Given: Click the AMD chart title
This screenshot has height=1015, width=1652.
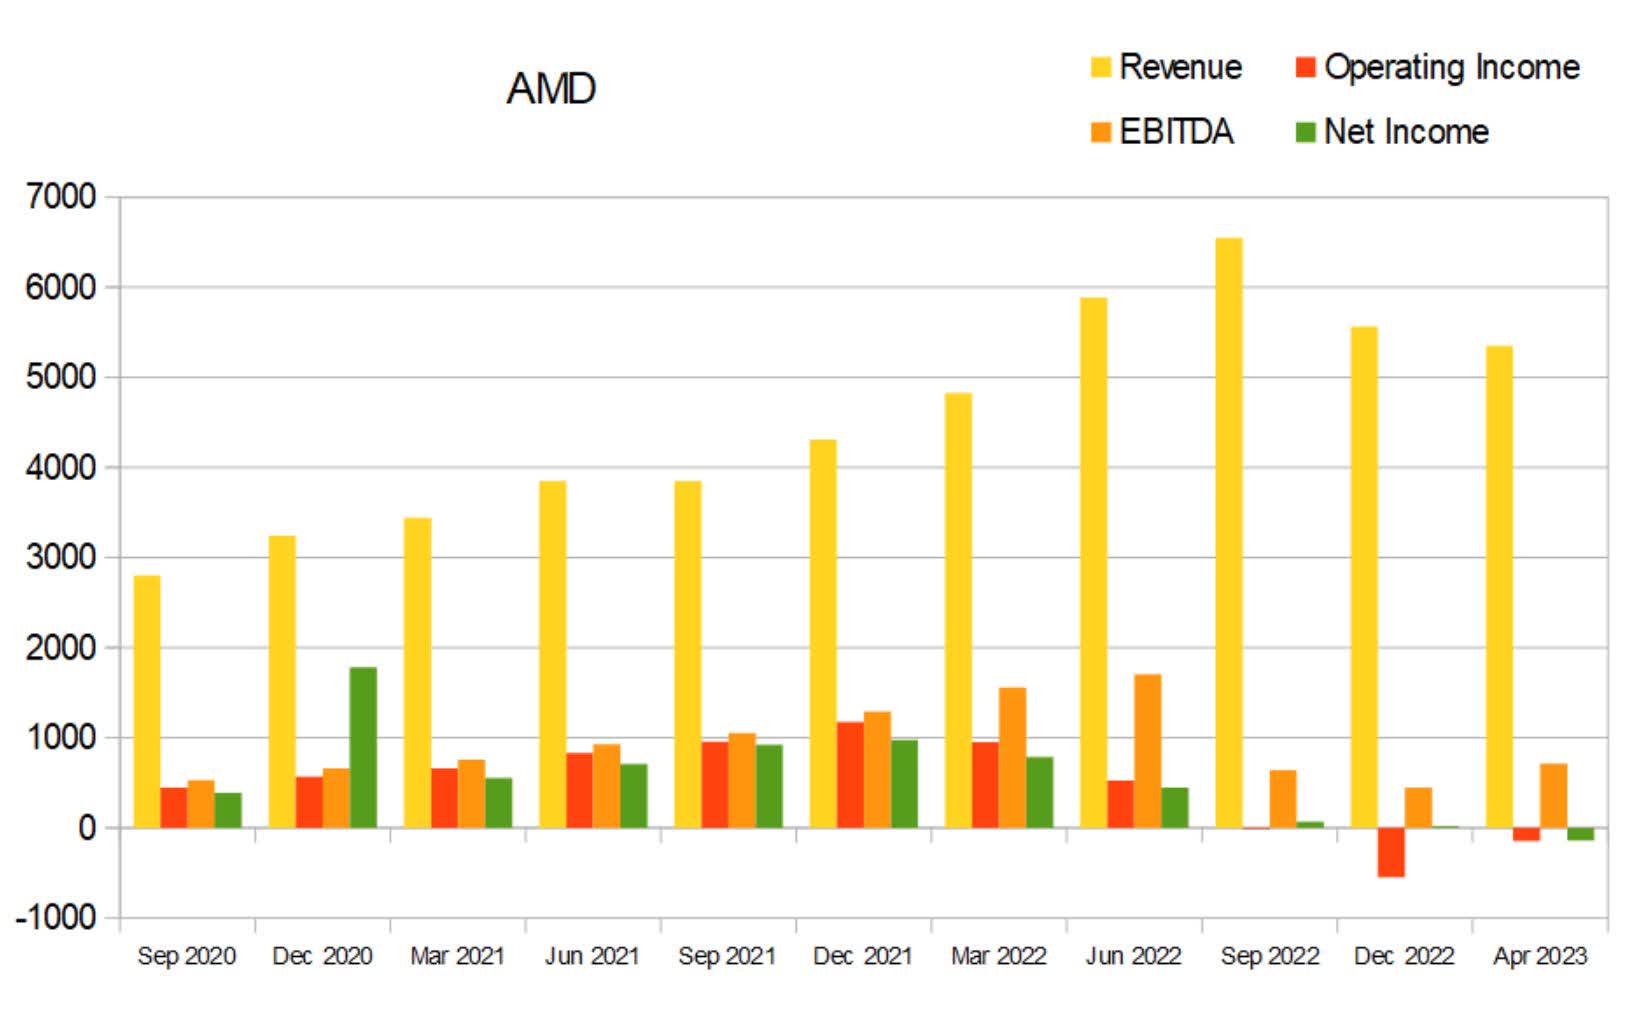Looking at the screenshot, I should (552, 88).
